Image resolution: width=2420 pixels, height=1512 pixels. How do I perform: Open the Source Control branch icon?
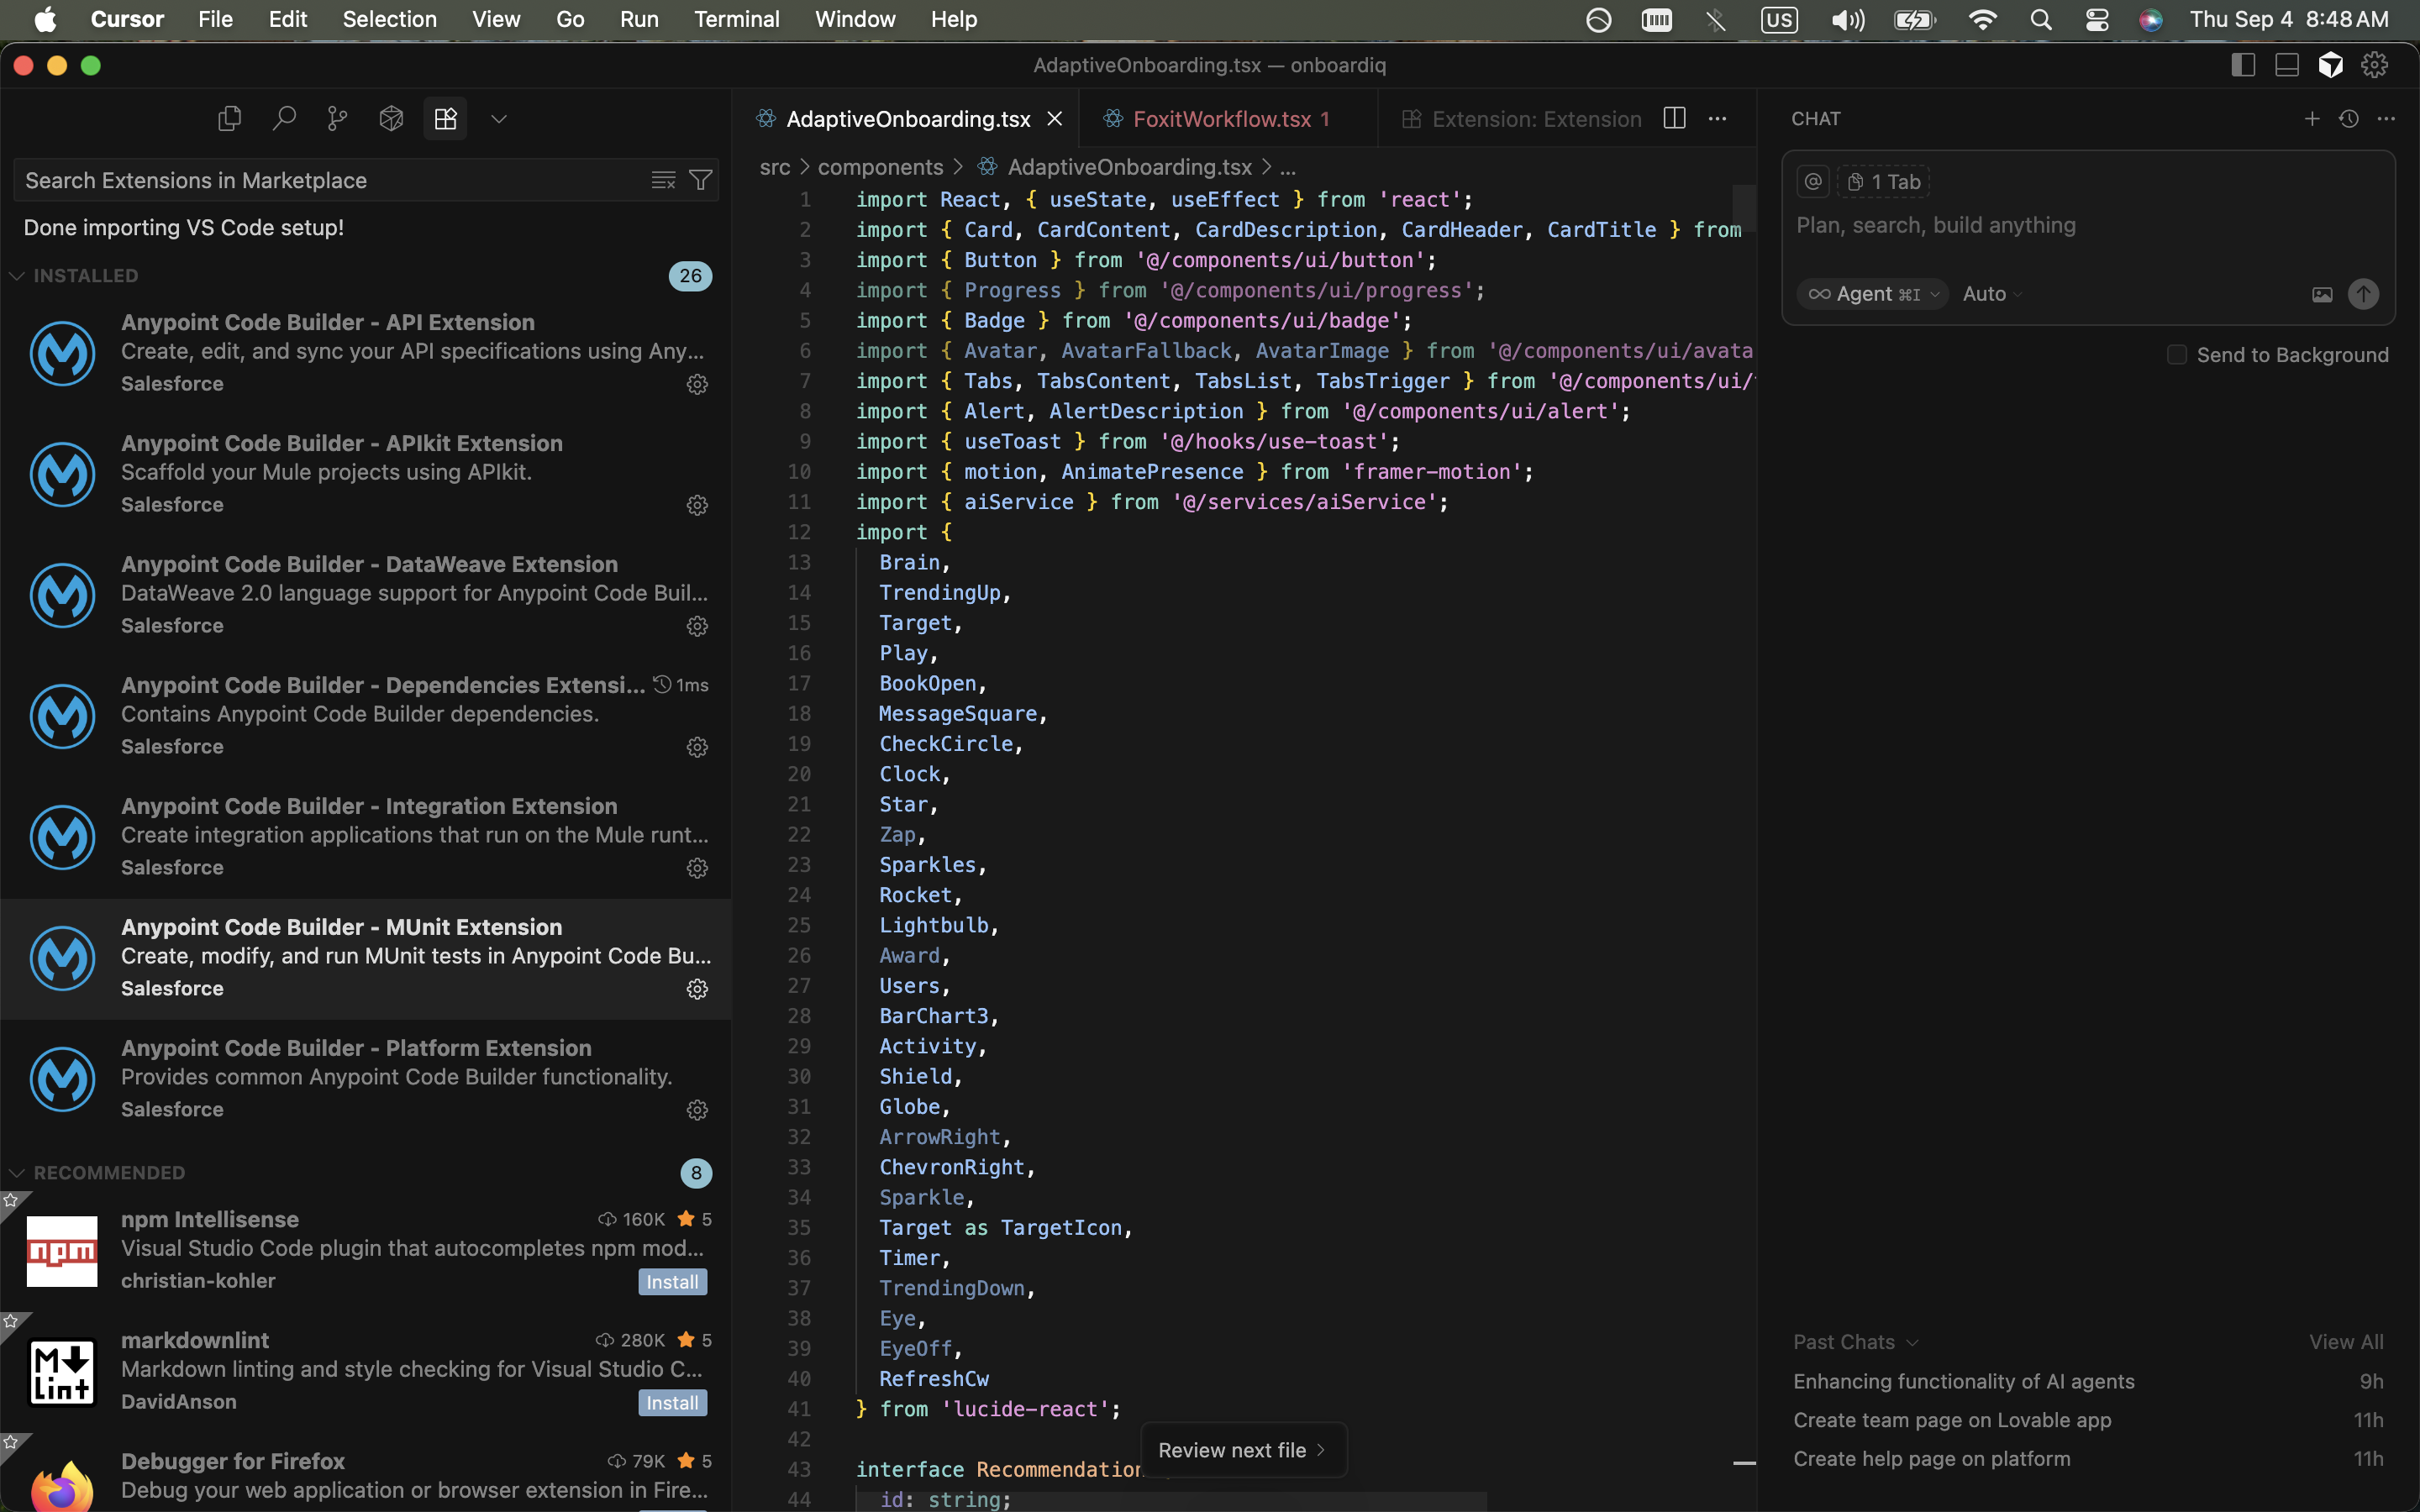click(337, 119)
